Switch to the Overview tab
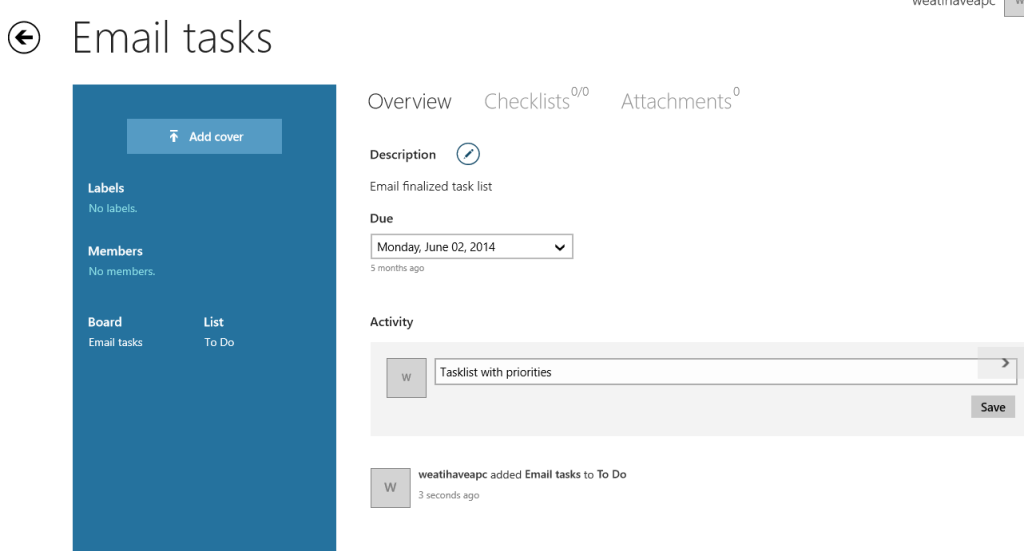 click(409, 101)
